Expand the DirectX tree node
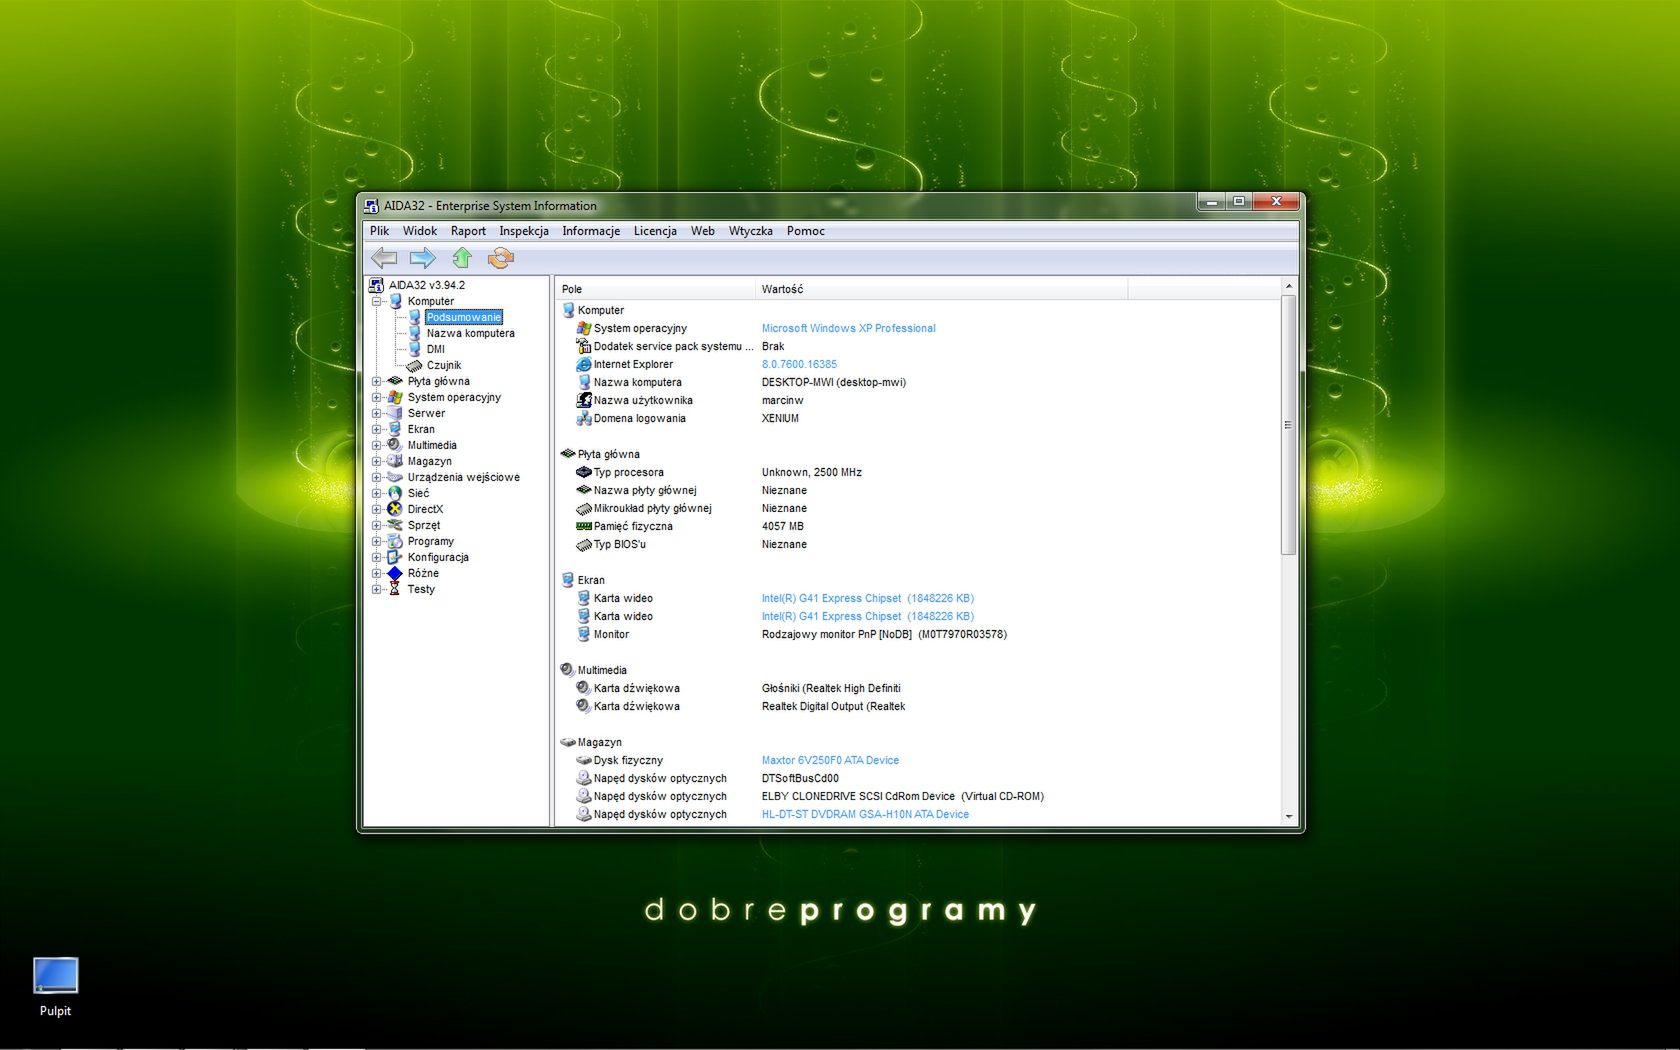Screen dimensions: 1680x1050 [377, 509]
